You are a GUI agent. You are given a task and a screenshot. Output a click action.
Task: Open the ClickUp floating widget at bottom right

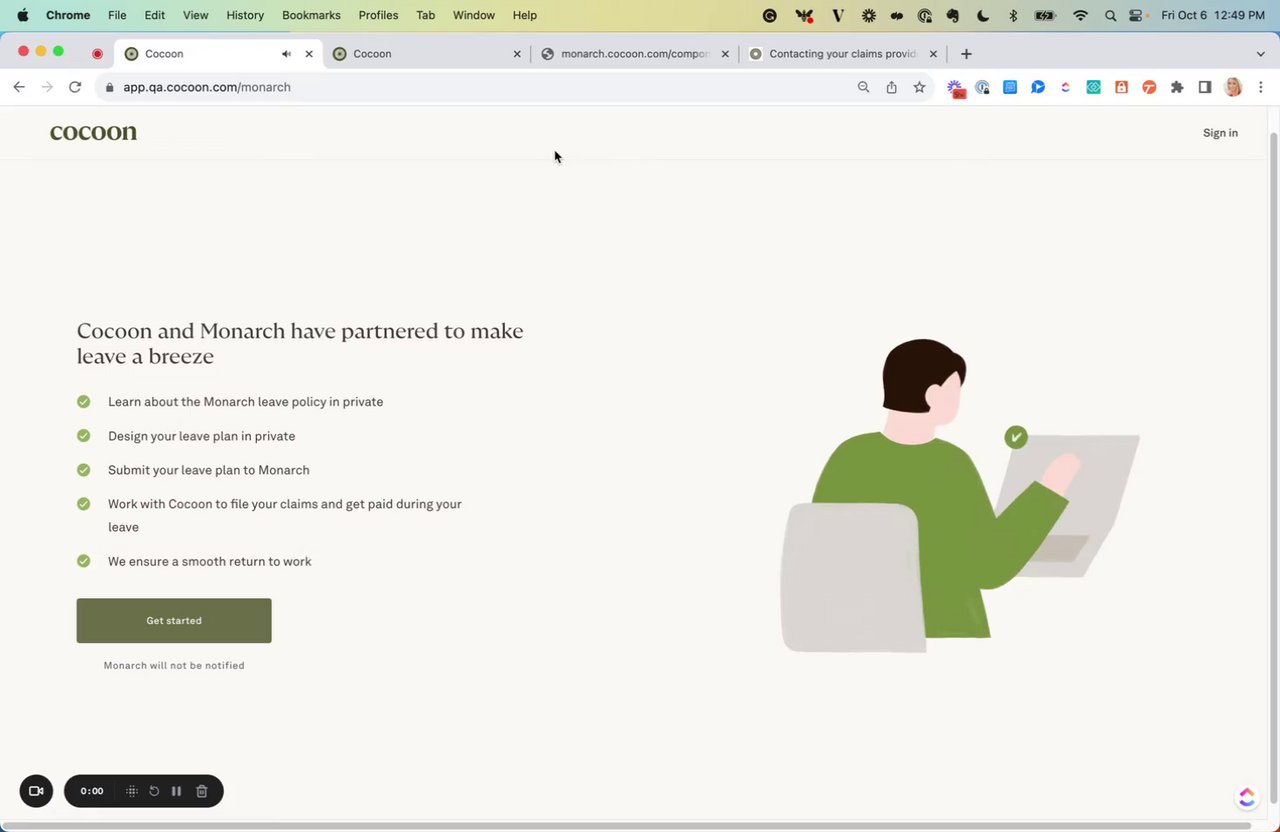tap(1246, 797)
